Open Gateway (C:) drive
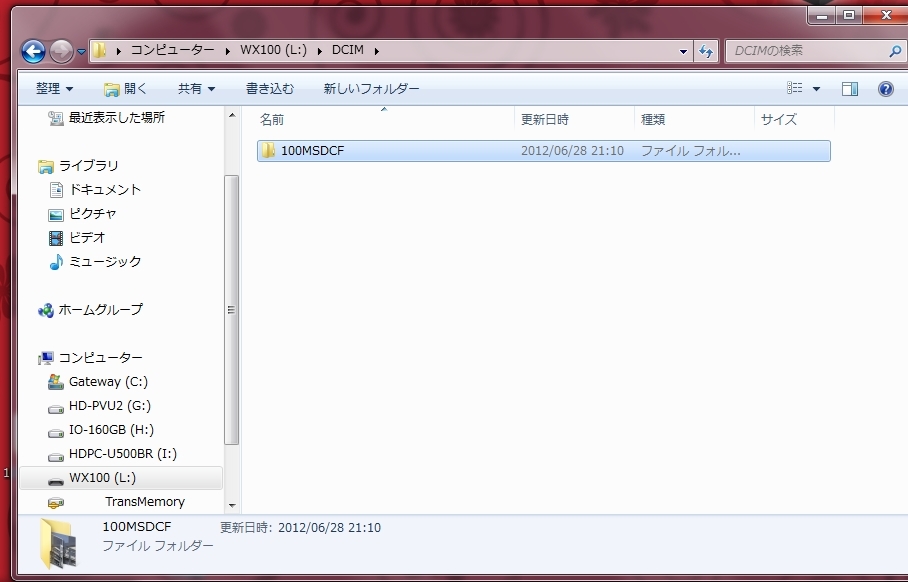Viewport: 908px width, 582px height. point(108,382)
